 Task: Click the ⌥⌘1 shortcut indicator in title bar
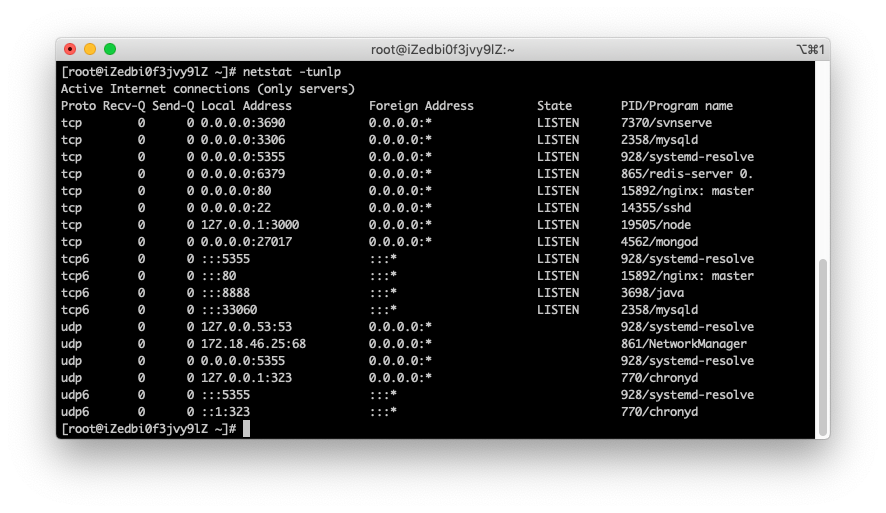pos(810,50)
